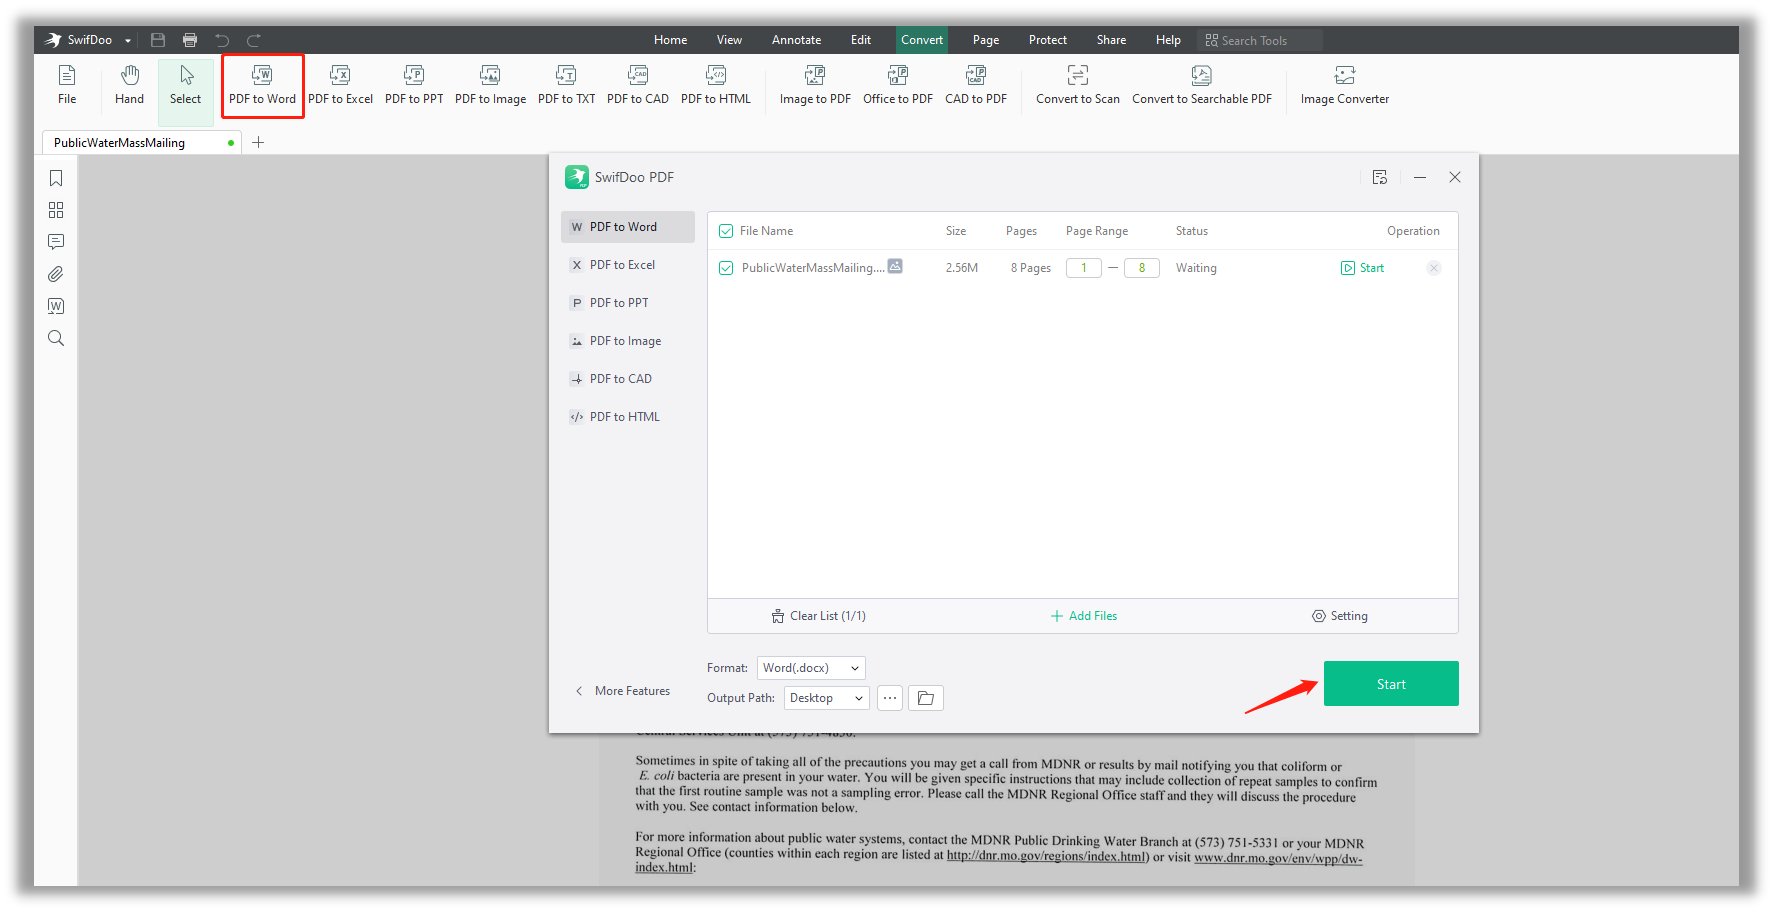Open the attachments sidebar panel
The height and width of the screenshot is (913, 1774).
point(56,274)
